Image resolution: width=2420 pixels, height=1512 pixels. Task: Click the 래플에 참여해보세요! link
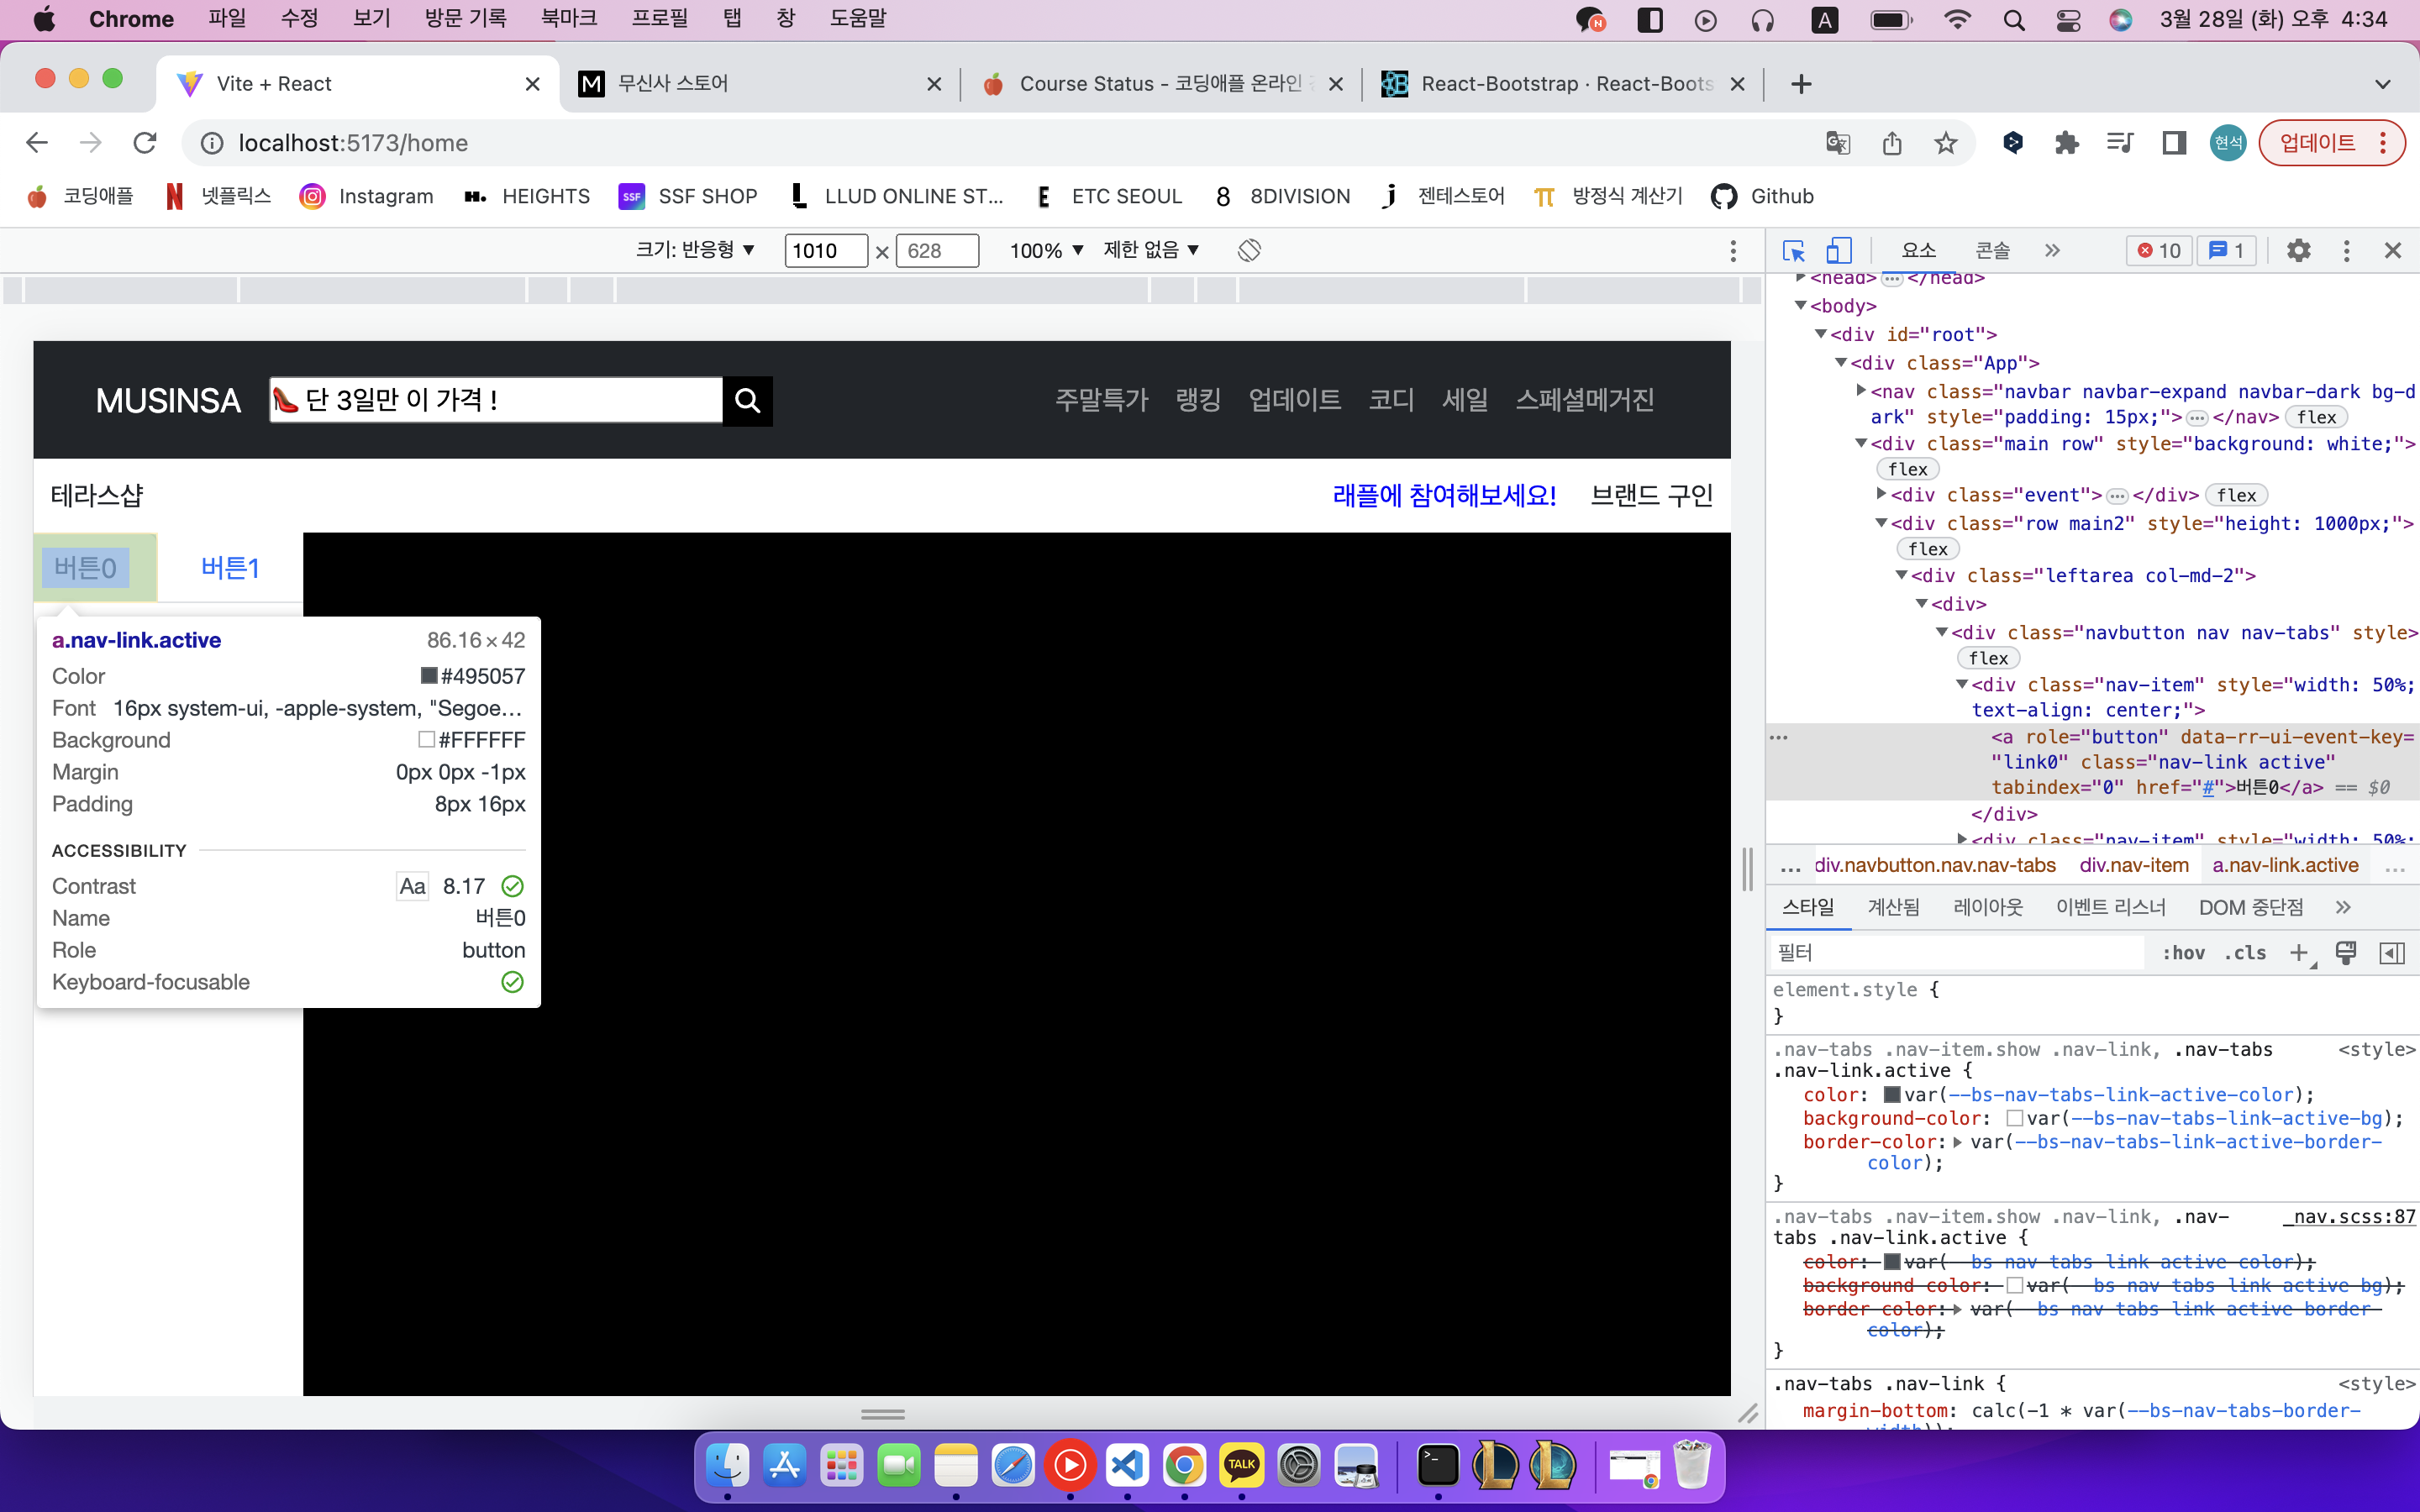click(x=1444, y=495)
